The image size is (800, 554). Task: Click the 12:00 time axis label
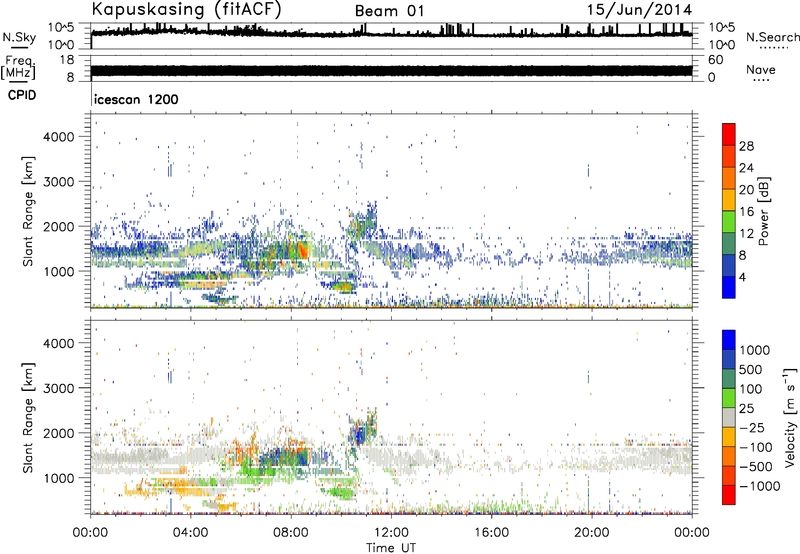point(391,533)
